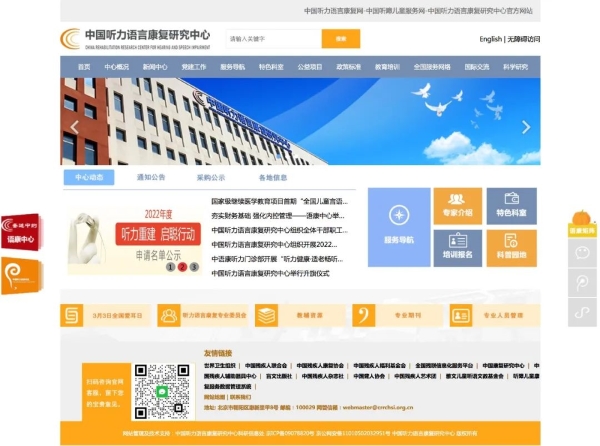
Task: Open 特色科室 in the navigation bar
Action: click(271, 67)
